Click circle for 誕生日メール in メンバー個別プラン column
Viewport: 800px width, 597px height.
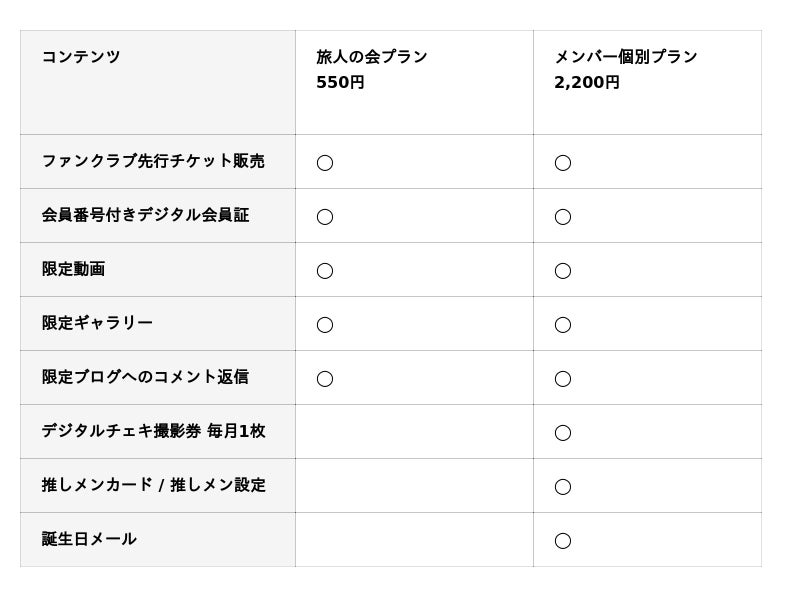pyautogui.click(x=563, y=540)
